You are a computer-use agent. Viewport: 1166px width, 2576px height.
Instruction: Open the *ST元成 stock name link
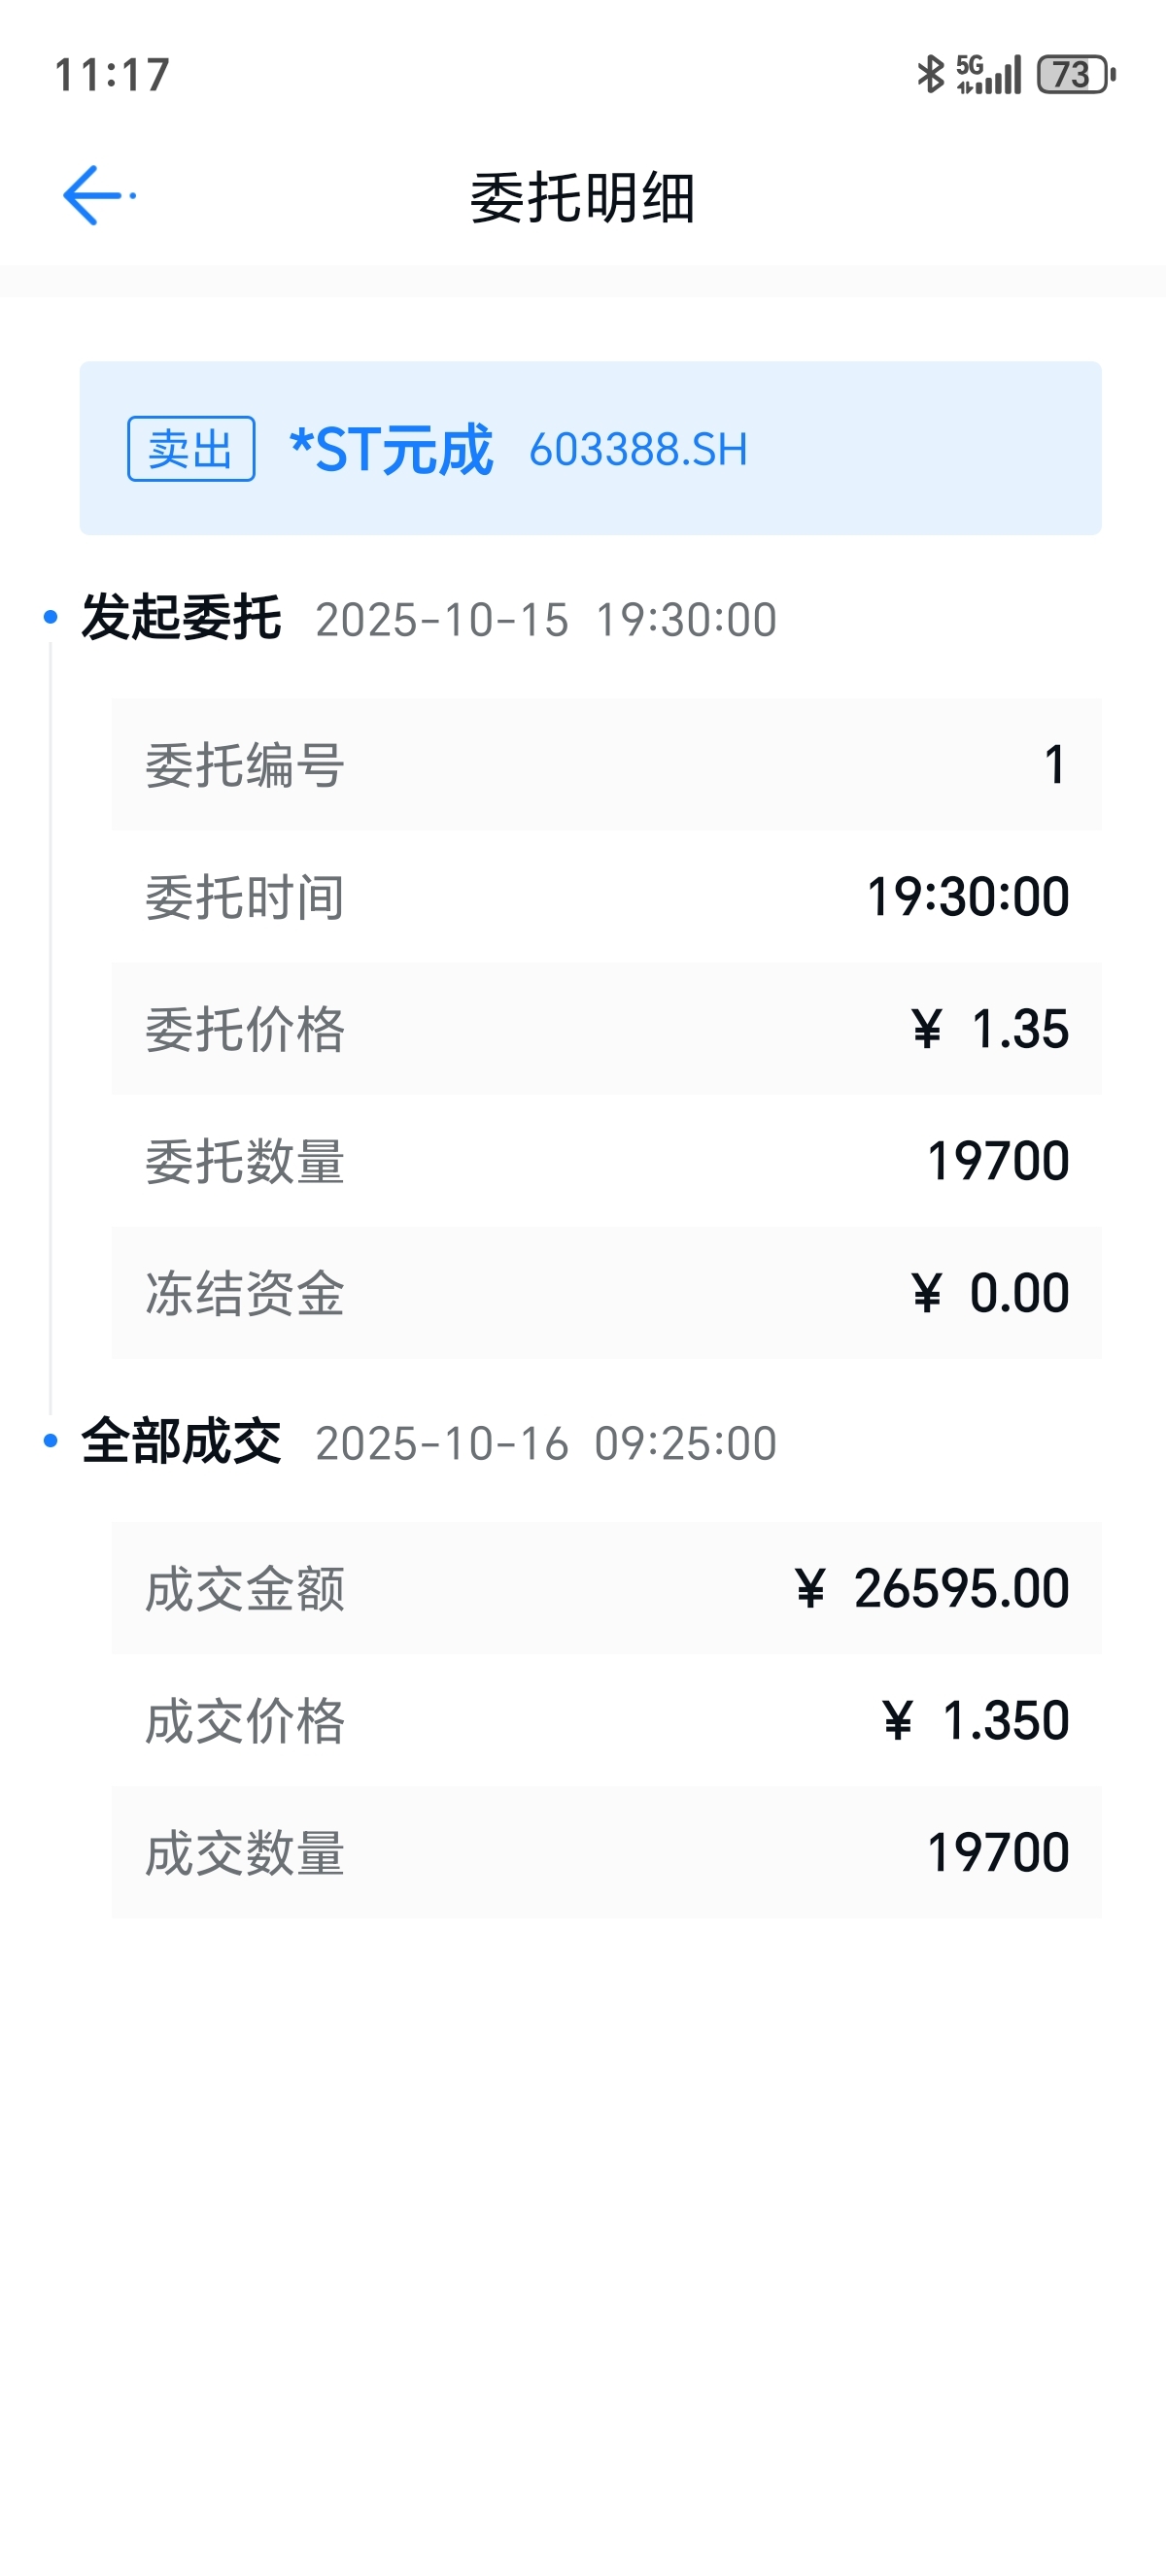click(x=391, y=450)
